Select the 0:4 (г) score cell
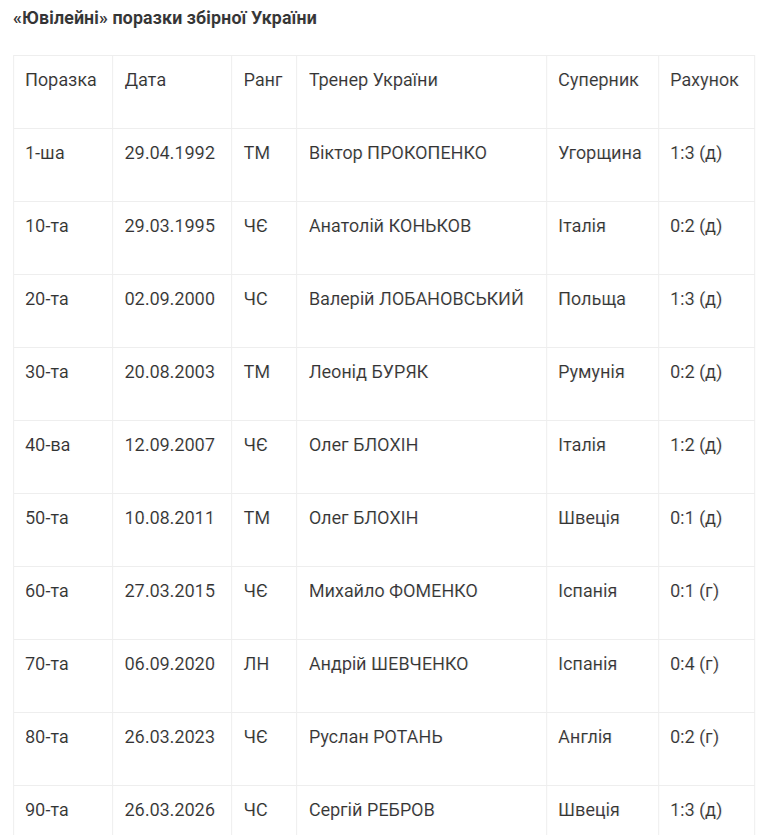This screenshot has height=835, width=766. pos(695,664)
